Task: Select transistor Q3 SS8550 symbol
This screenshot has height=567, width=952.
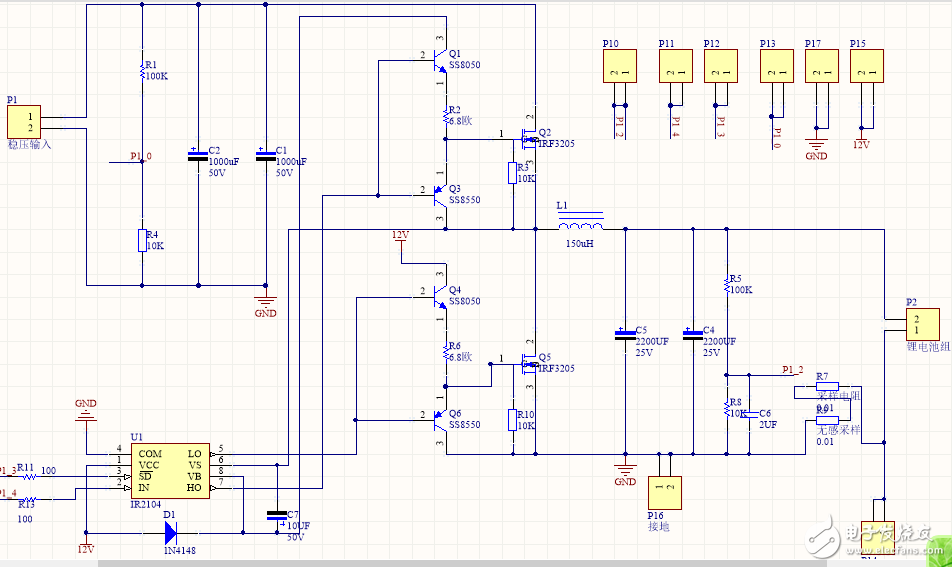Action: pyautogui.click(x=441, y=195)
